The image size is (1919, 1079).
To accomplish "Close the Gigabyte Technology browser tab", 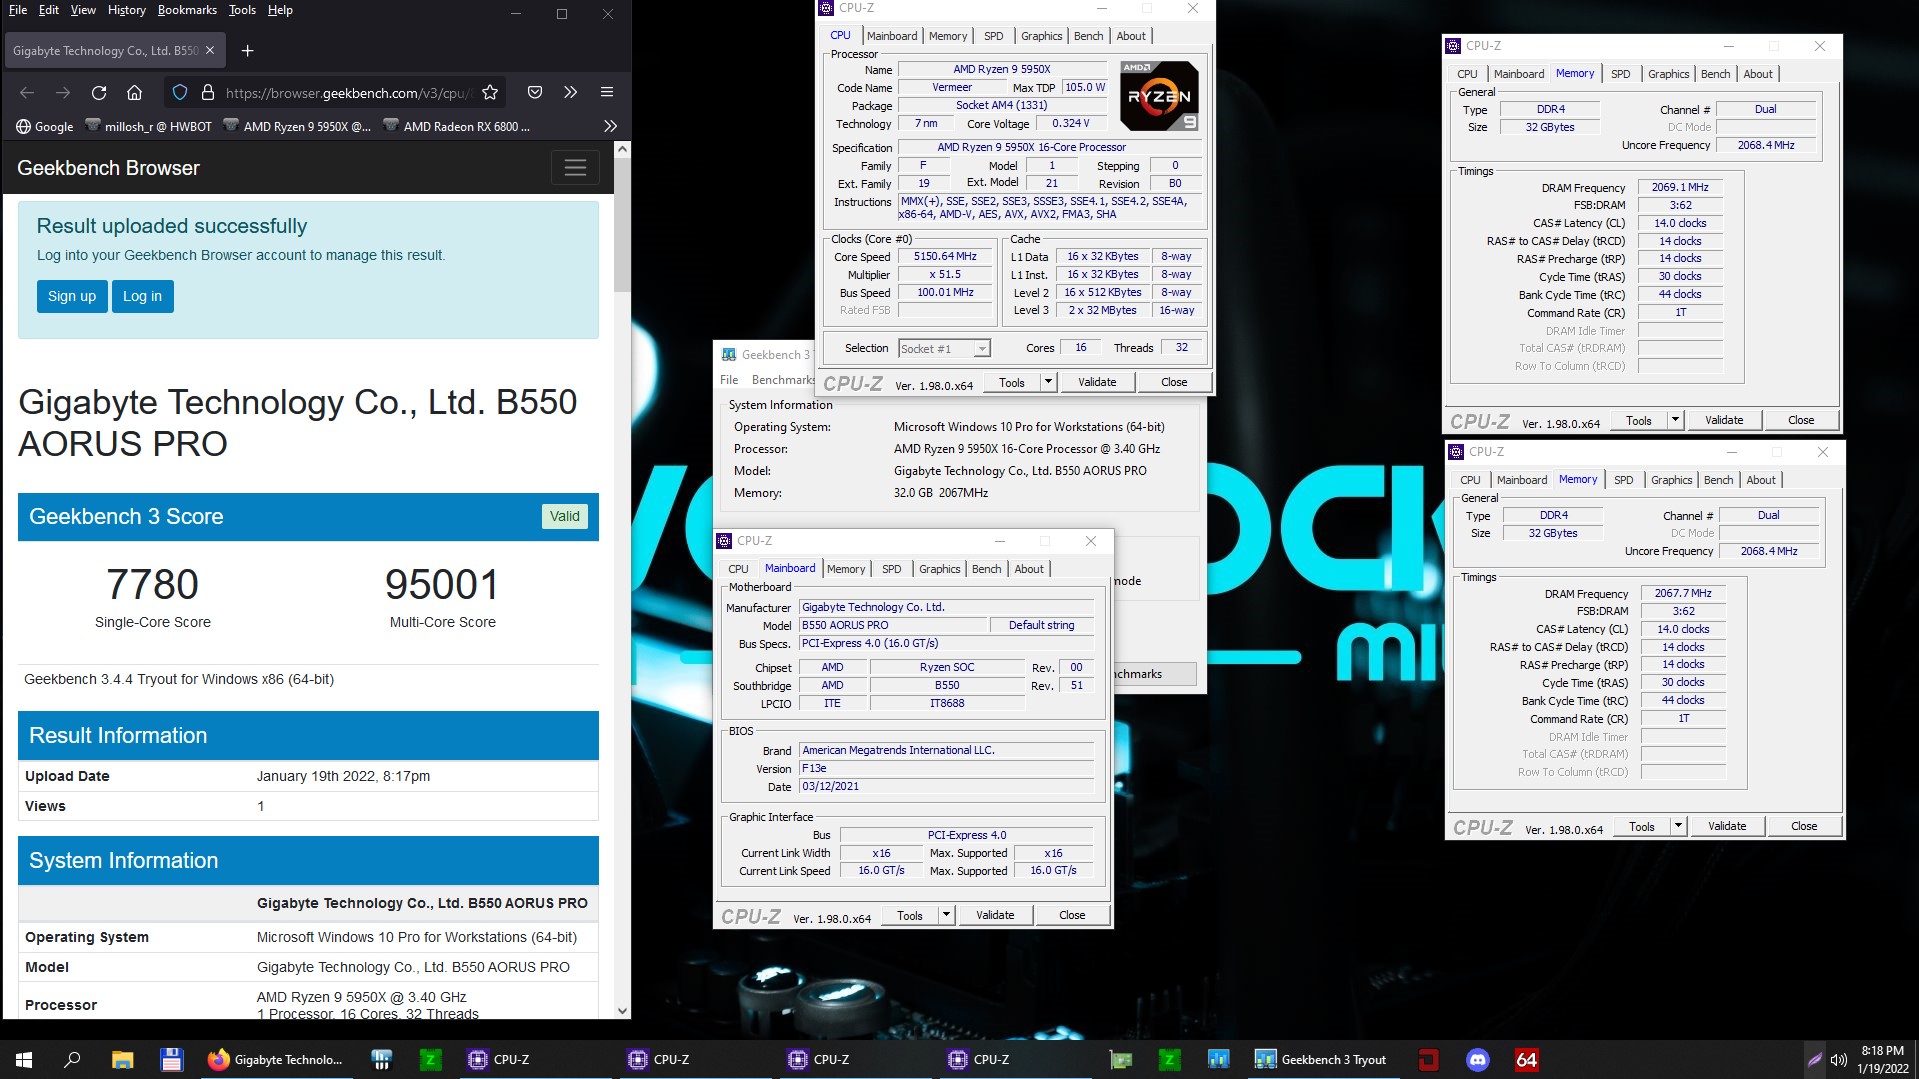I will click(x=210, y=51).
